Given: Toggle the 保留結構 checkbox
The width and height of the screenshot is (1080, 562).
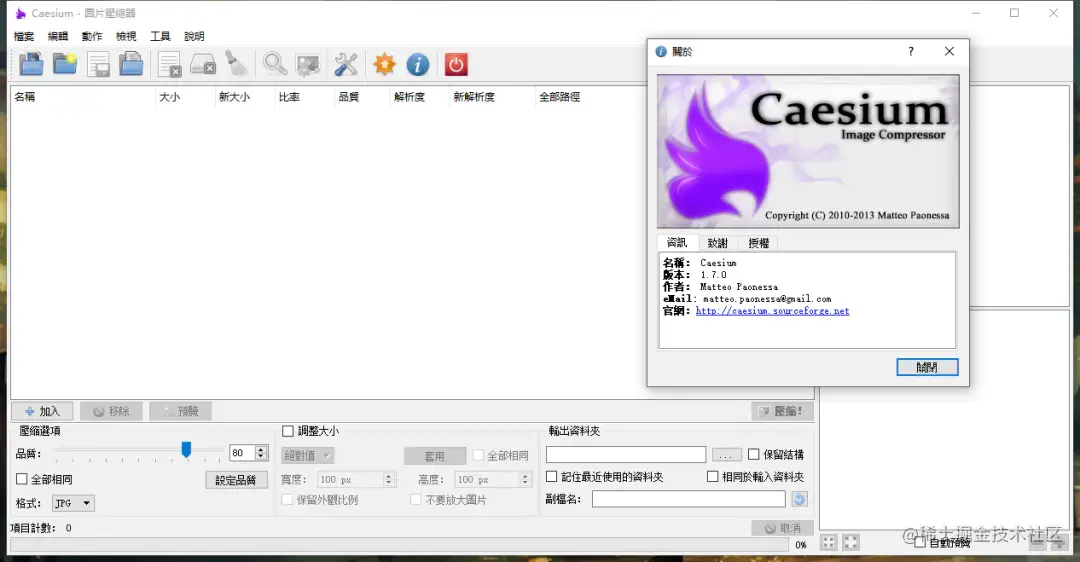Looking at the screenshot, I should click(754, 454).
